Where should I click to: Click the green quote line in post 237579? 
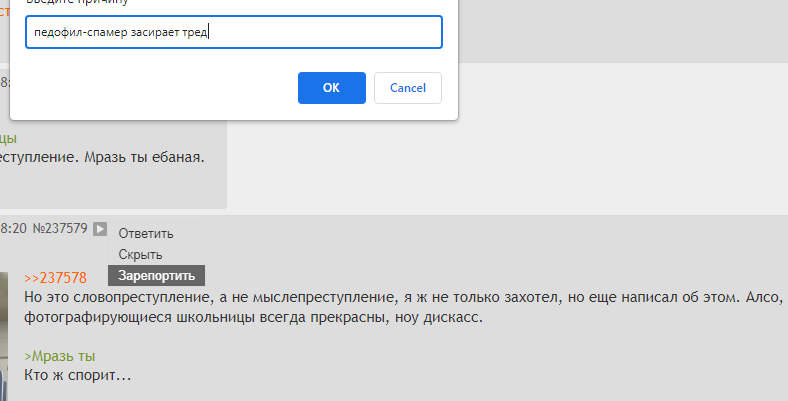(60, 356)
